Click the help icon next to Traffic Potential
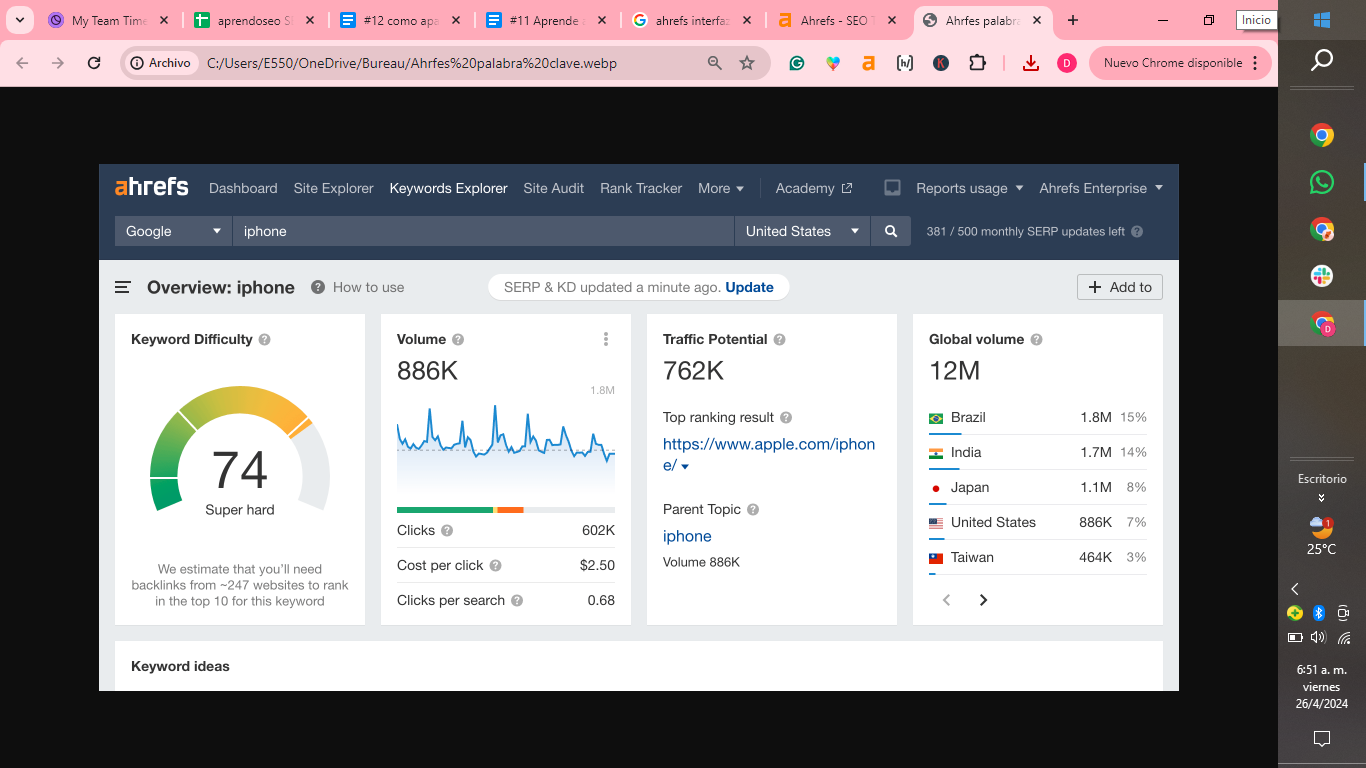The width and height of the screenshot is (1366, 768). click(780, 339)
